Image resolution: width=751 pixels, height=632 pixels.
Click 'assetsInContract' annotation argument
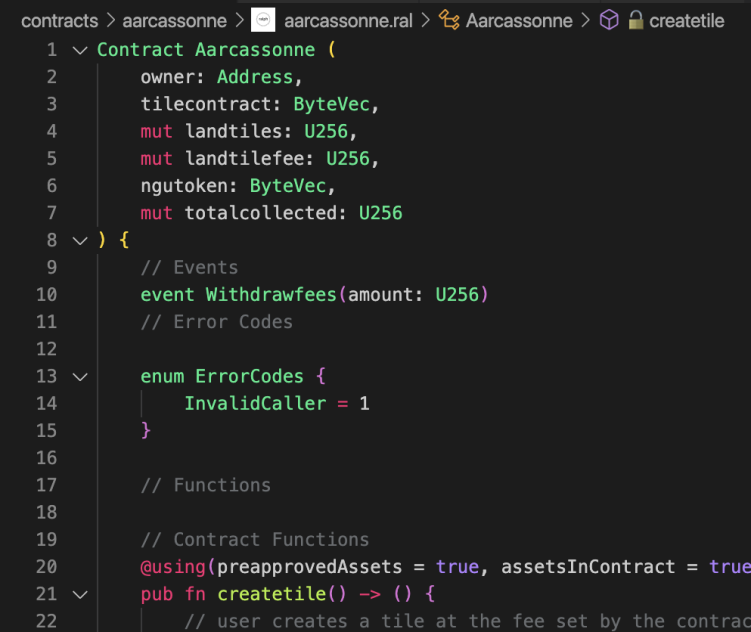(588, 567)
